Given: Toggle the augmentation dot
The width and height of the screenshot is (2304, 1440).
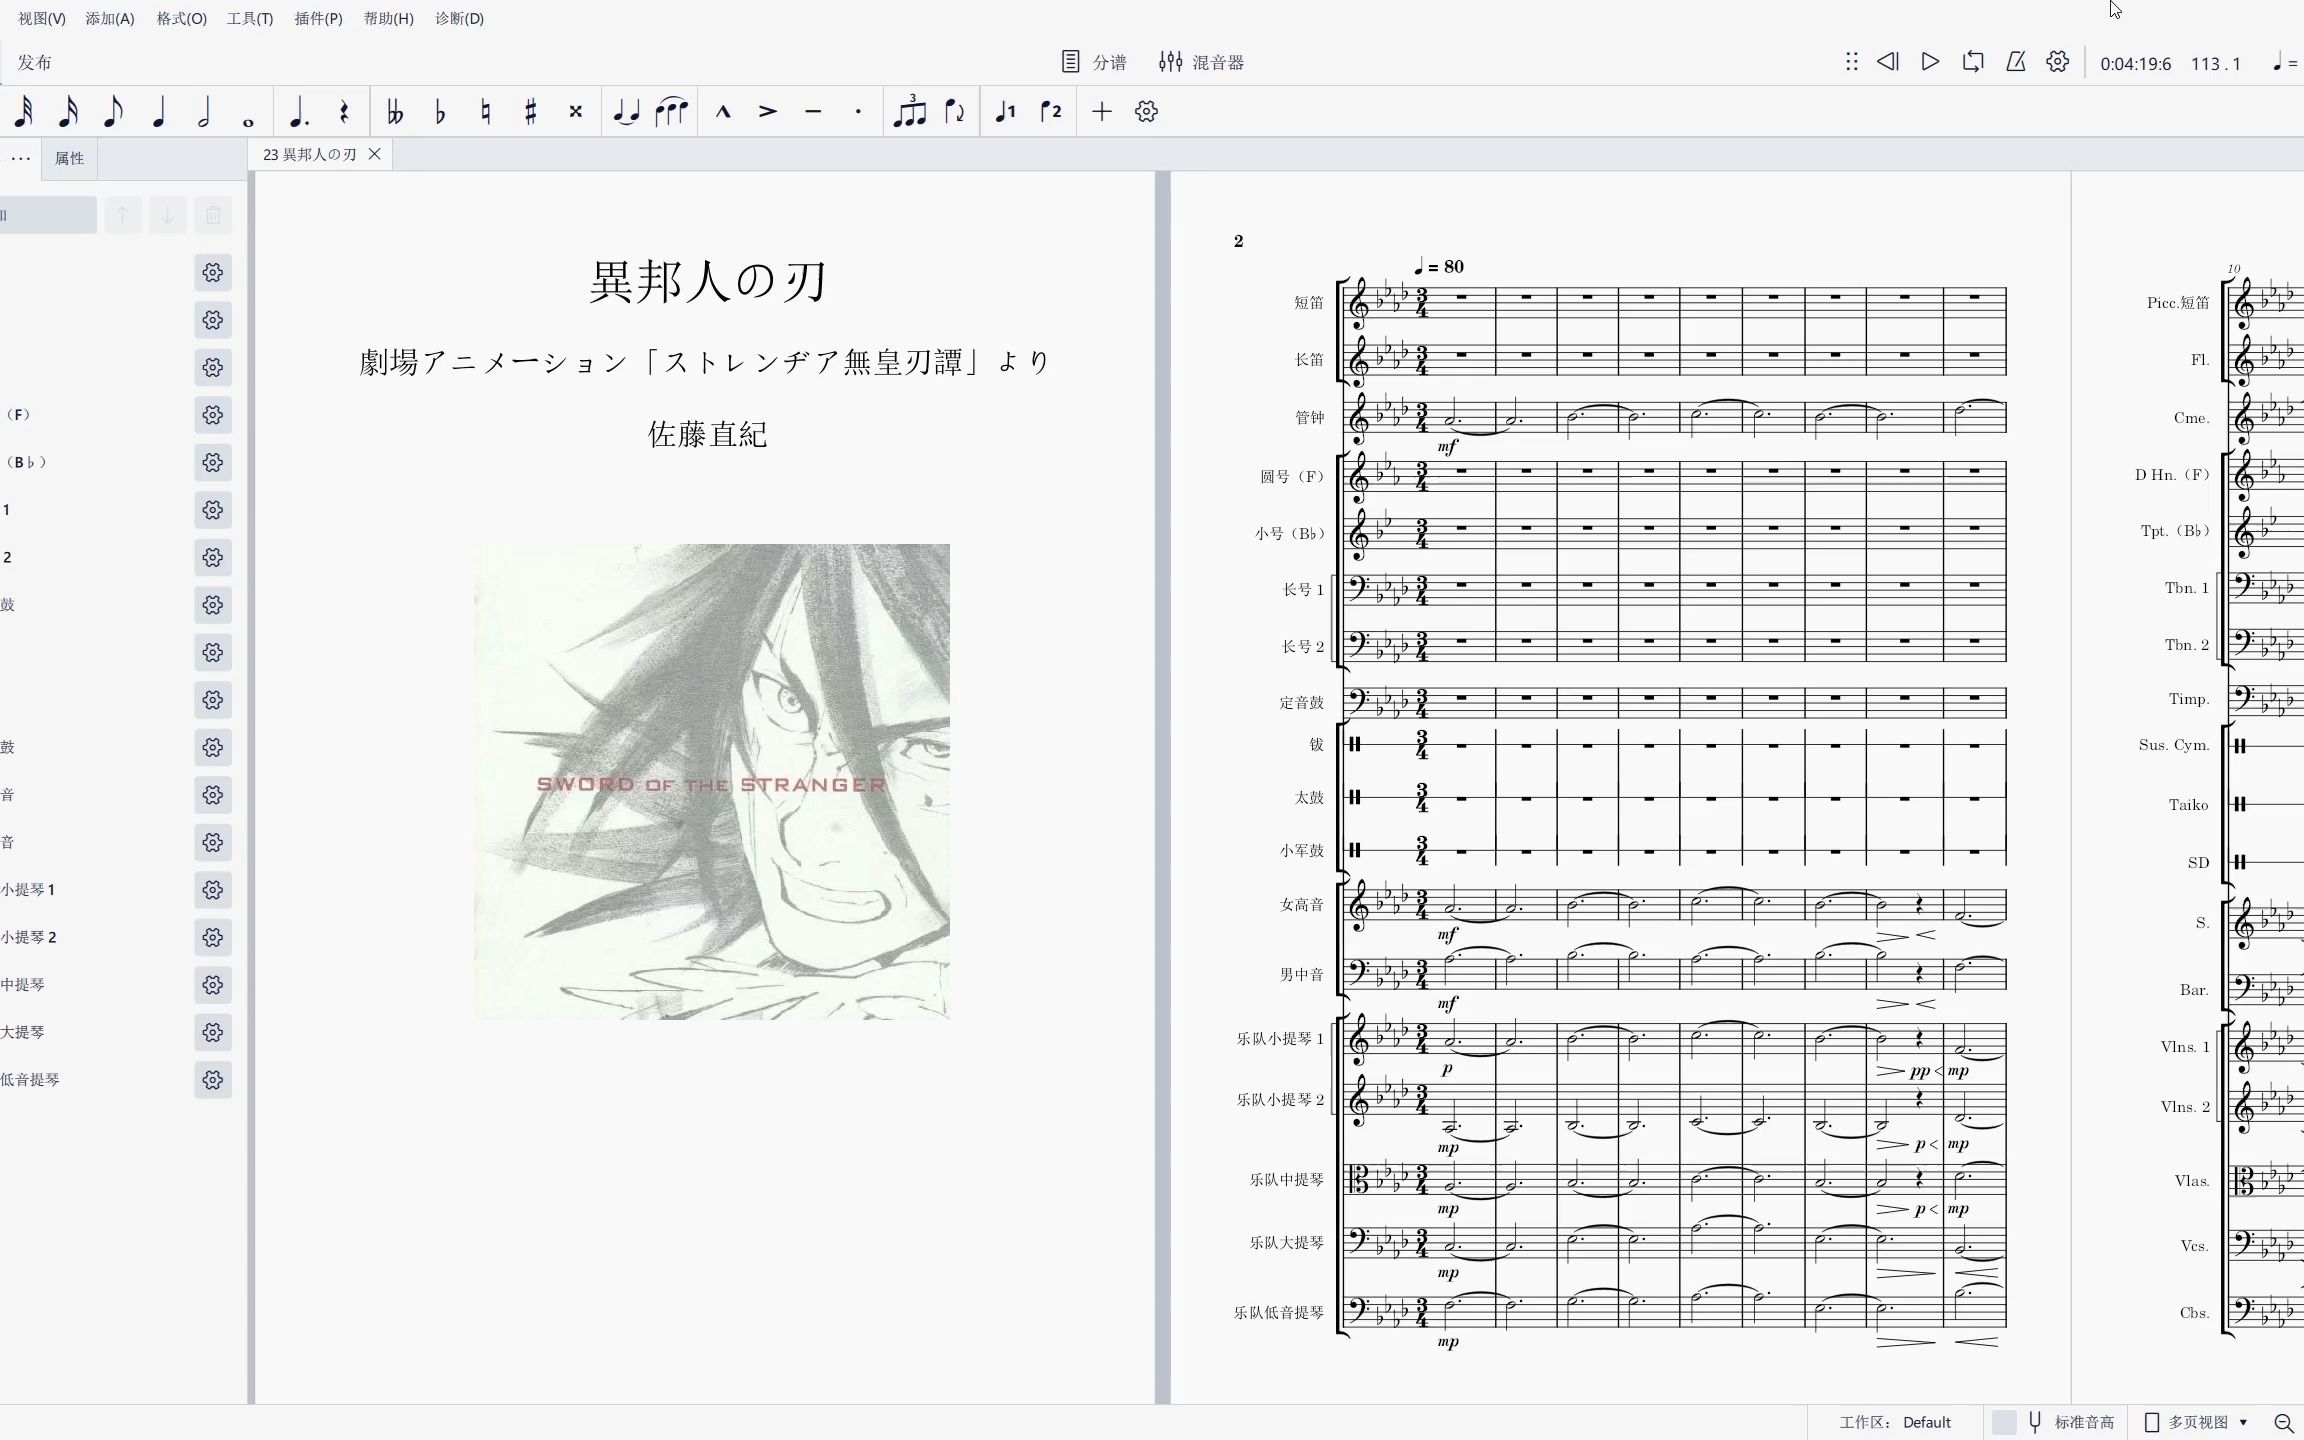Looking at the screenshot, I should [x=298, y=112].
